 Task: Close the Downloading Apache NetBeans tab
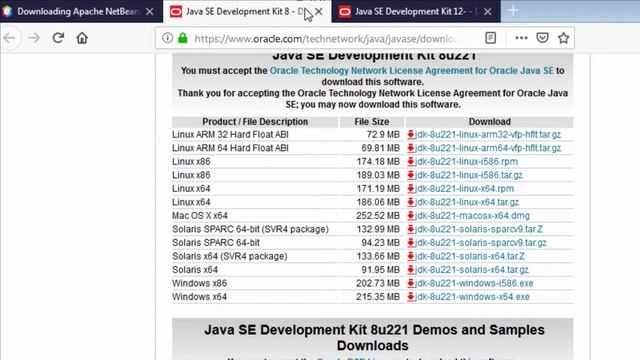tap(150, 11)
